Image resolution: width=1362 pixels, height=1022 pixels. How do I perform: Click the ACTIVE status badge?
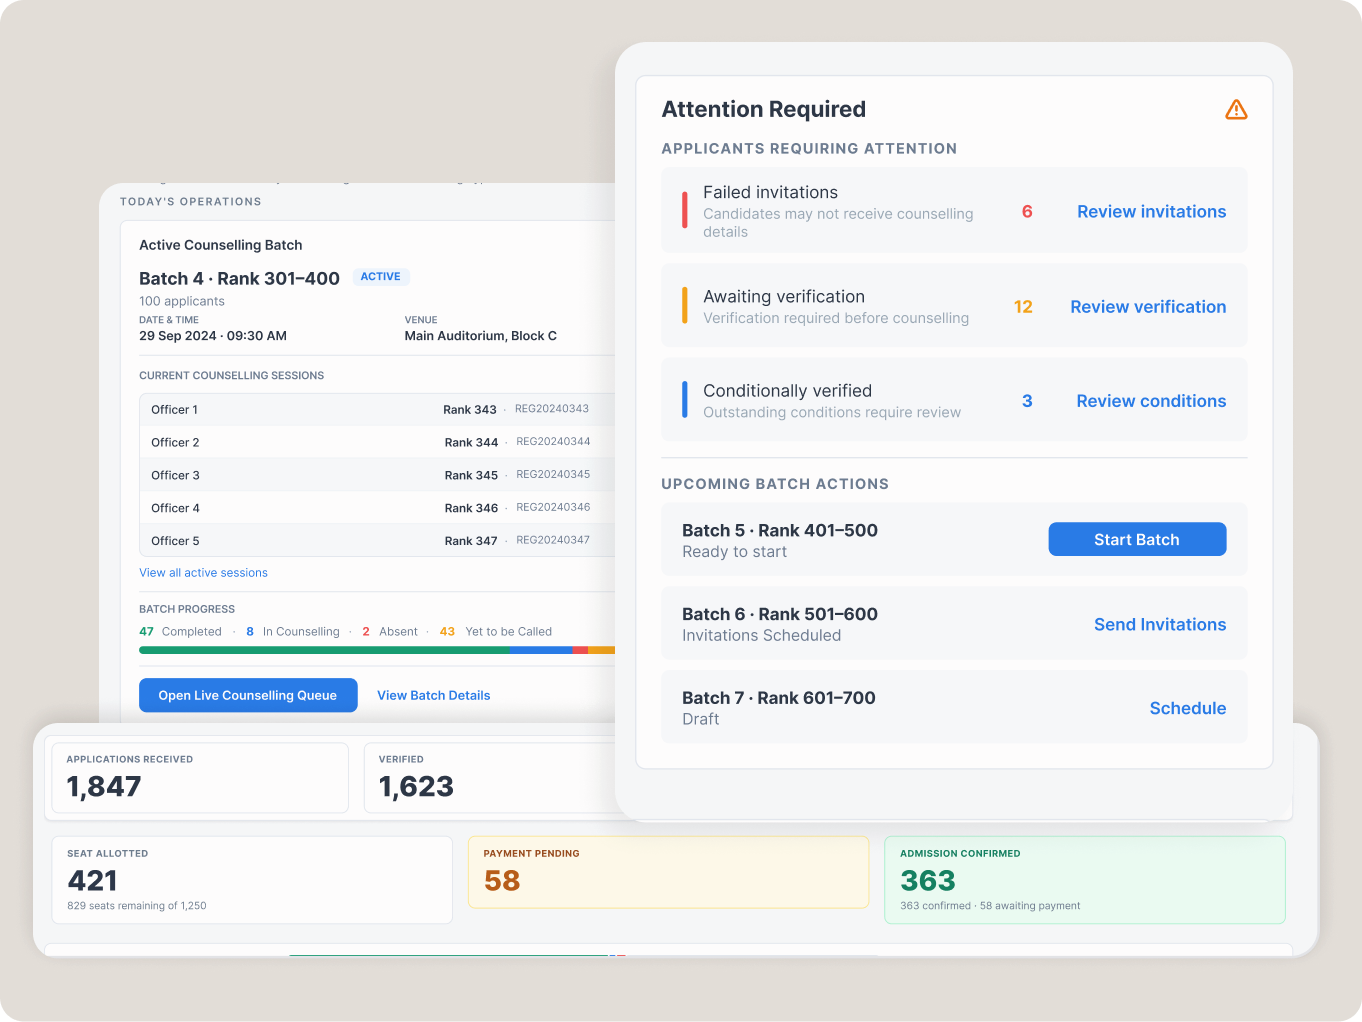tap(381, 277)
